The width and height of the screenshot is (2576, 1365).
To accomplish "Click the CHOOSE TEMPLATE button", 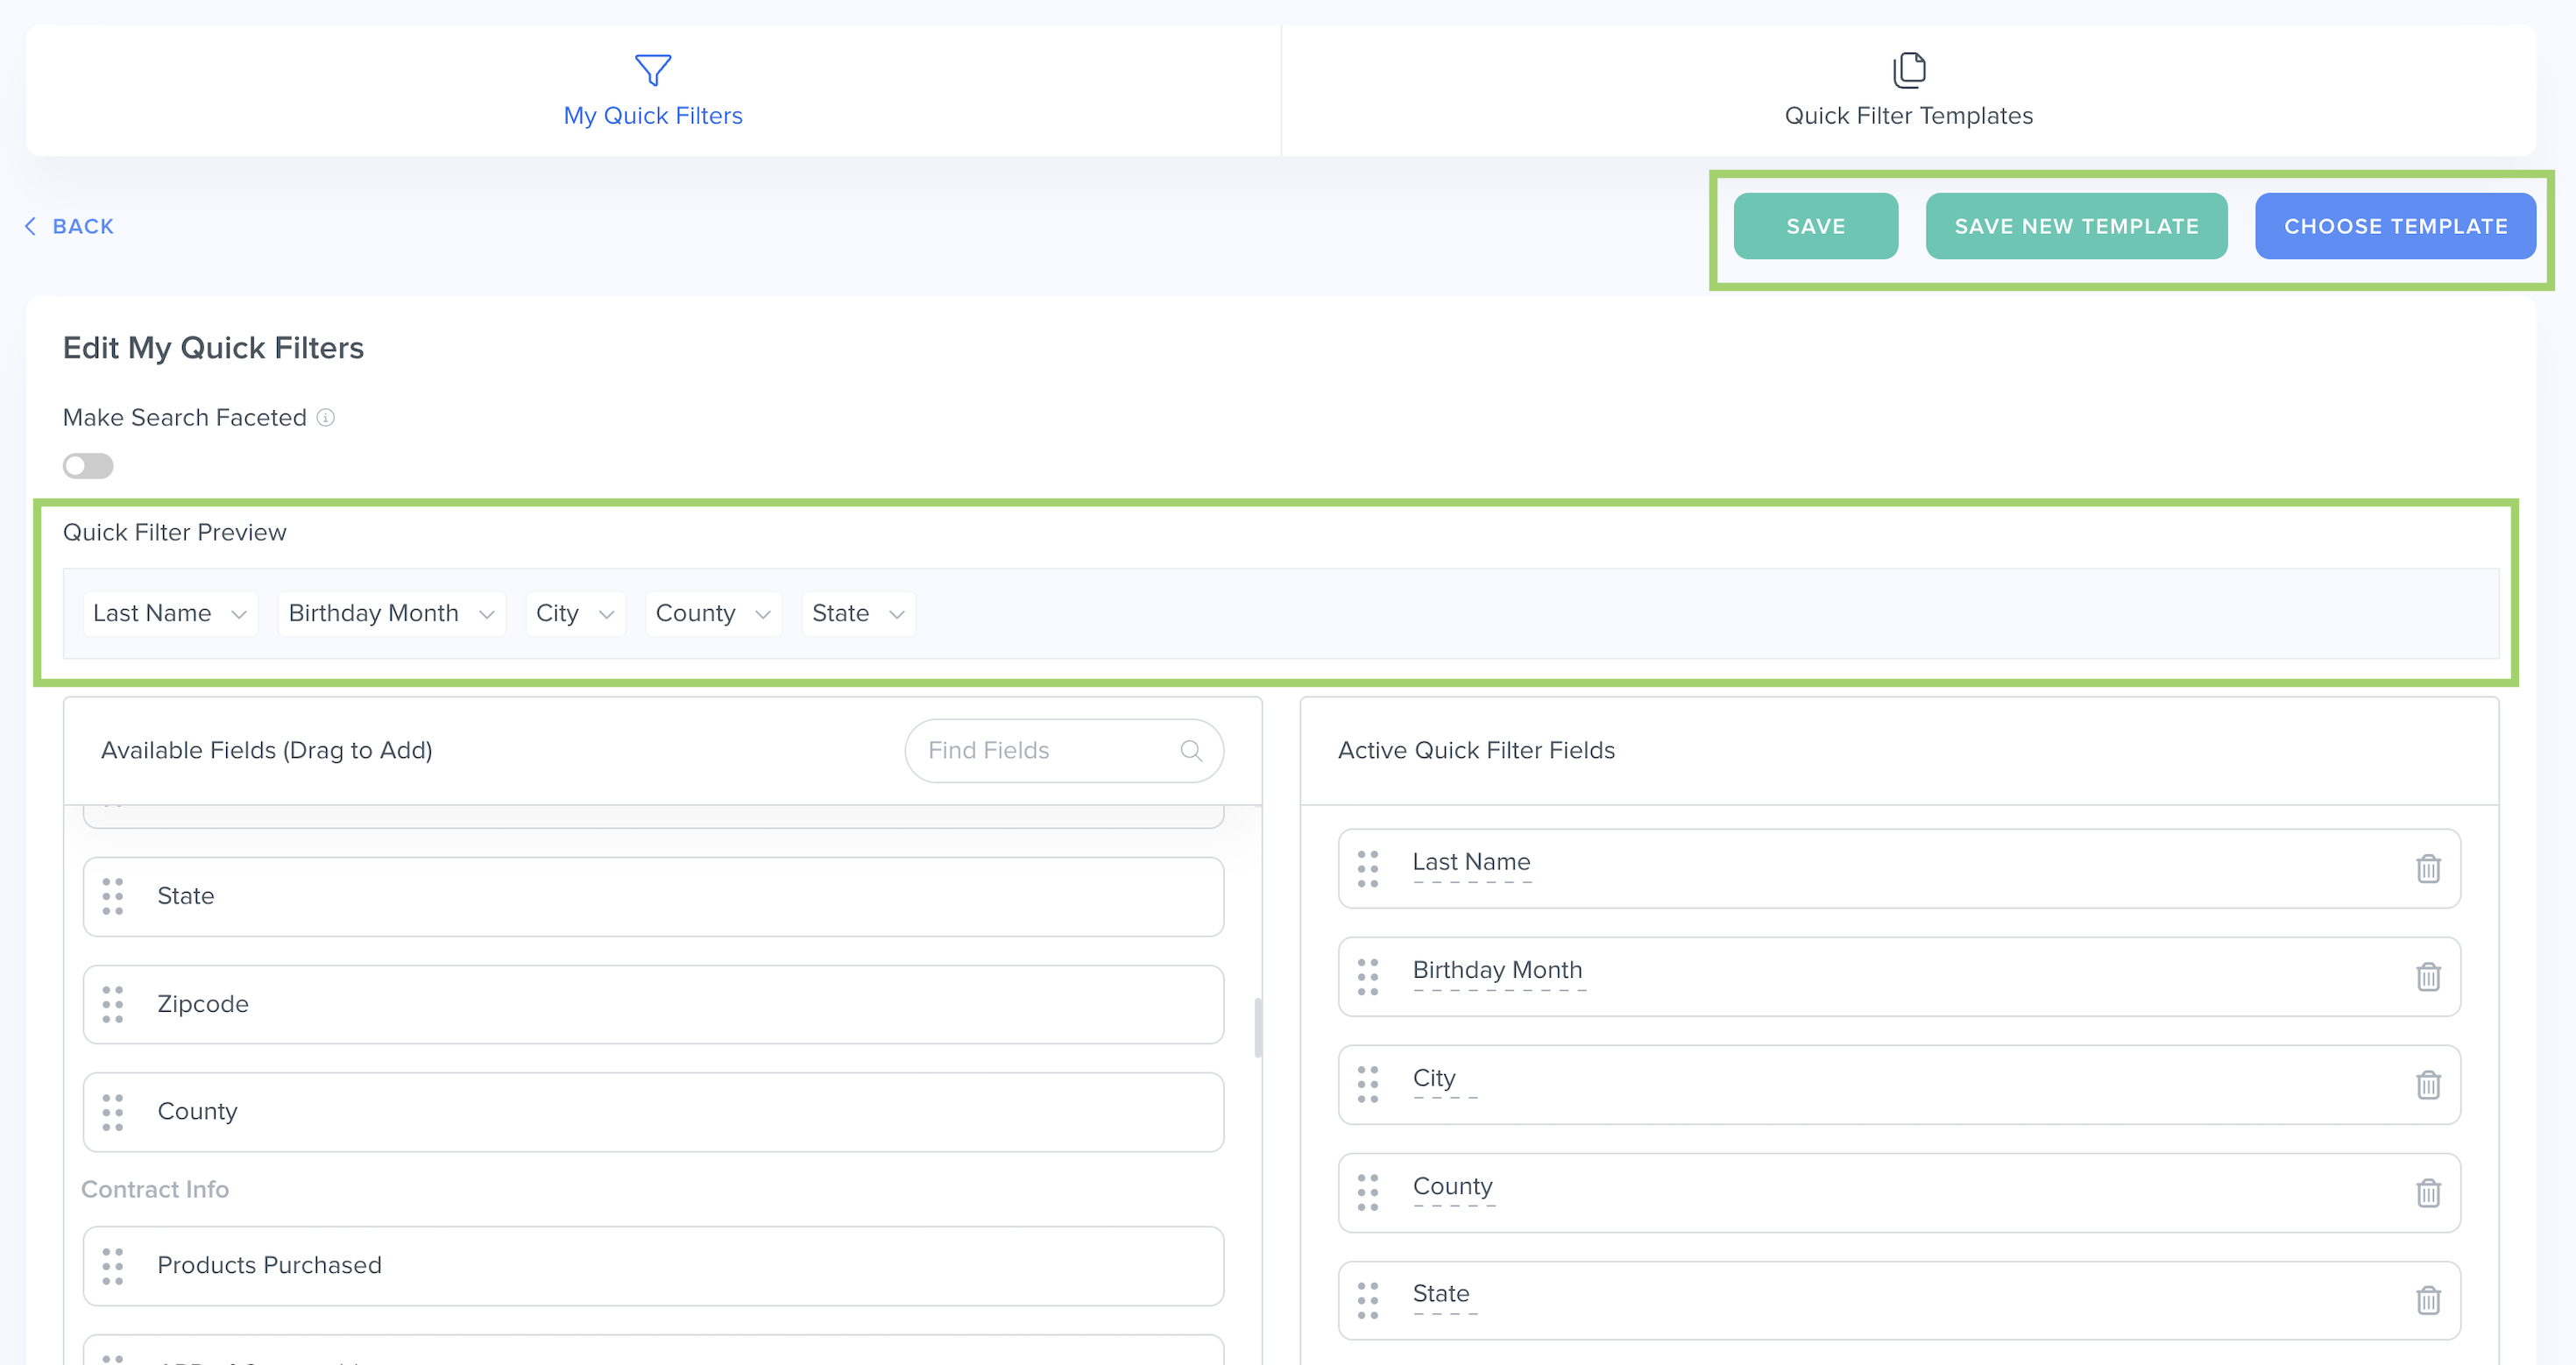I will point(2395,227).
